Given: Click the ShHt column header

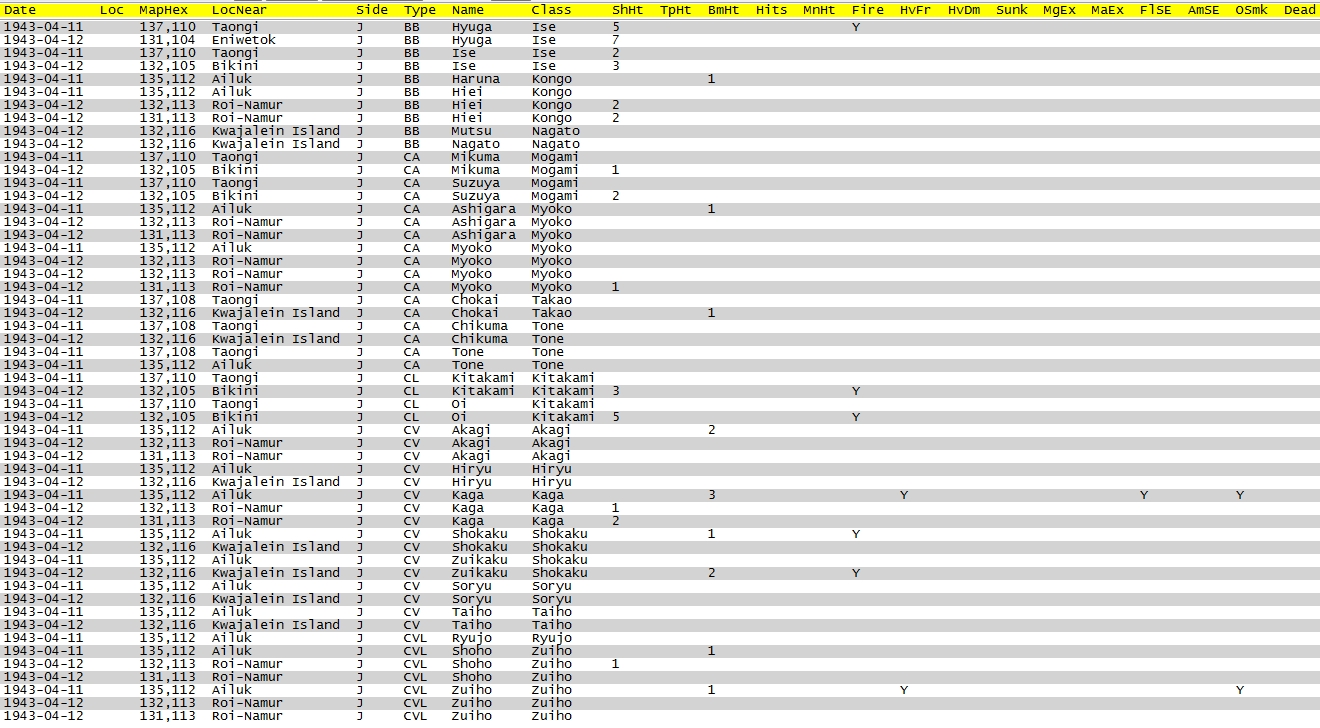Looking at the screenshot, I should tap(628, 10).
